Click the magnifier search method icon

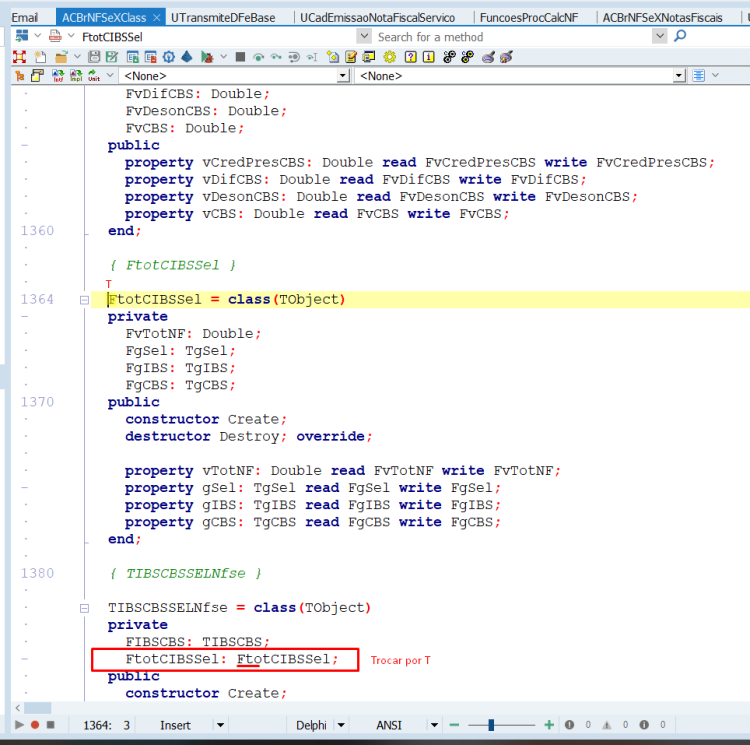click(x=680, y=36)
